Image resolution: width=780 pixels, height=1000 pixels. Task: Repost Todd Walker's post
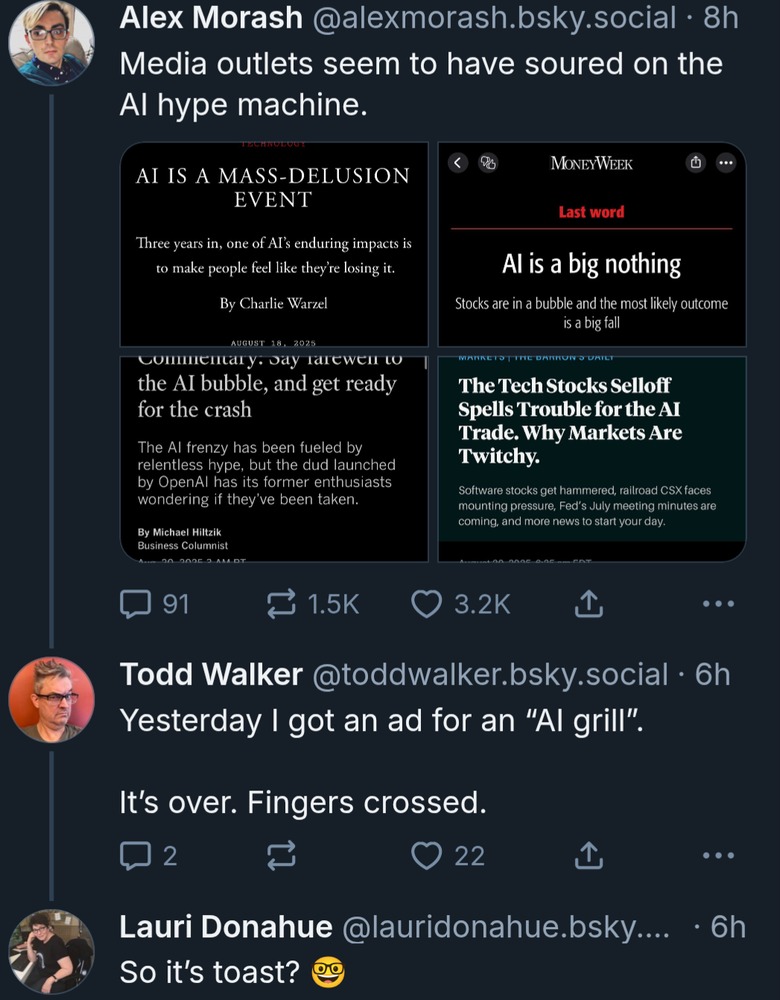[x=283, y=855]
